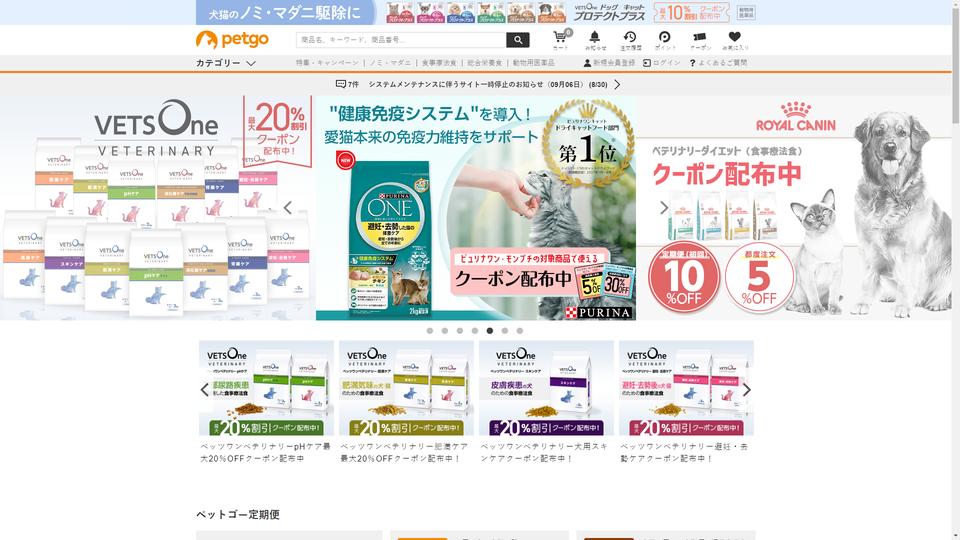This screenshot has width=960, height=540.
Task: Open the 犬用スキンケア Vets One card image
Action: (546, 388)
